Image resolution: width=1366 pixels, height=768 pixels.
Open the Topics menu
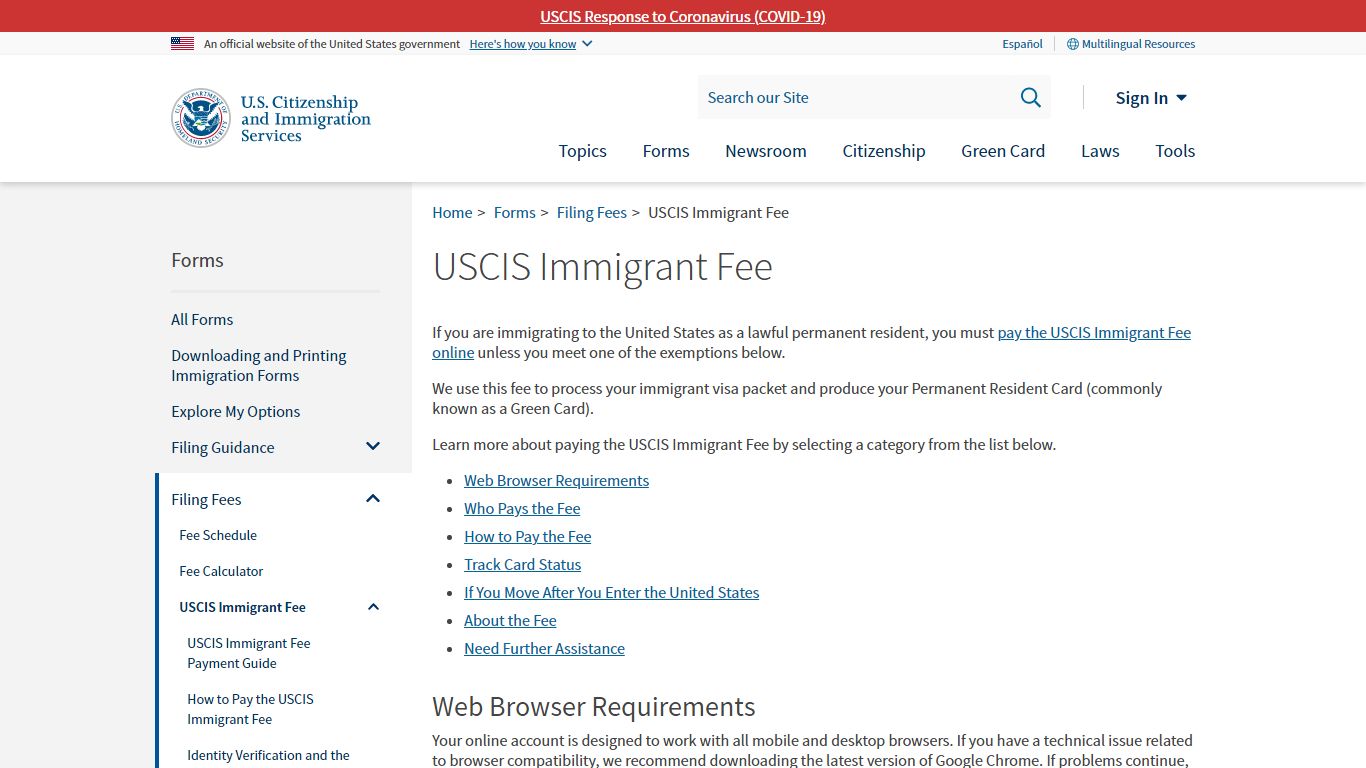click(x=582, y=151)
